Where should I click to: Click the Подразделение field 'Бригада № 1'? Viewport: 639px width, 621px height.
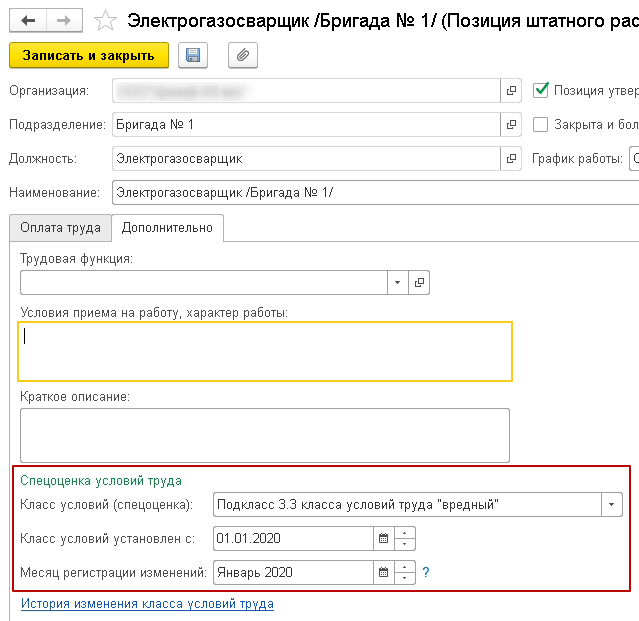[306, 124]
